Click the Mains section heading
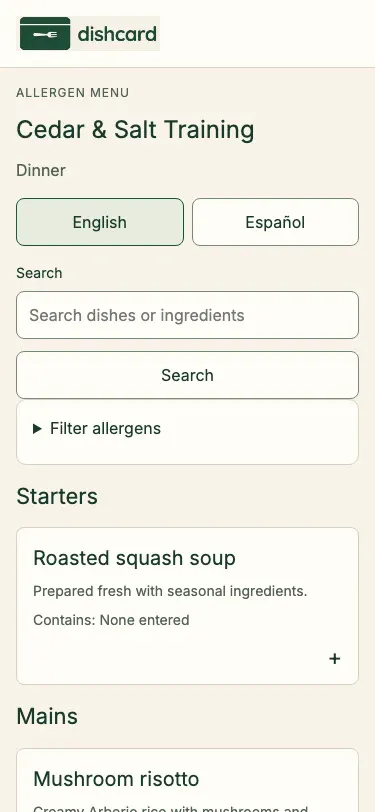This screenshot has height=812, width=375. 47,717
